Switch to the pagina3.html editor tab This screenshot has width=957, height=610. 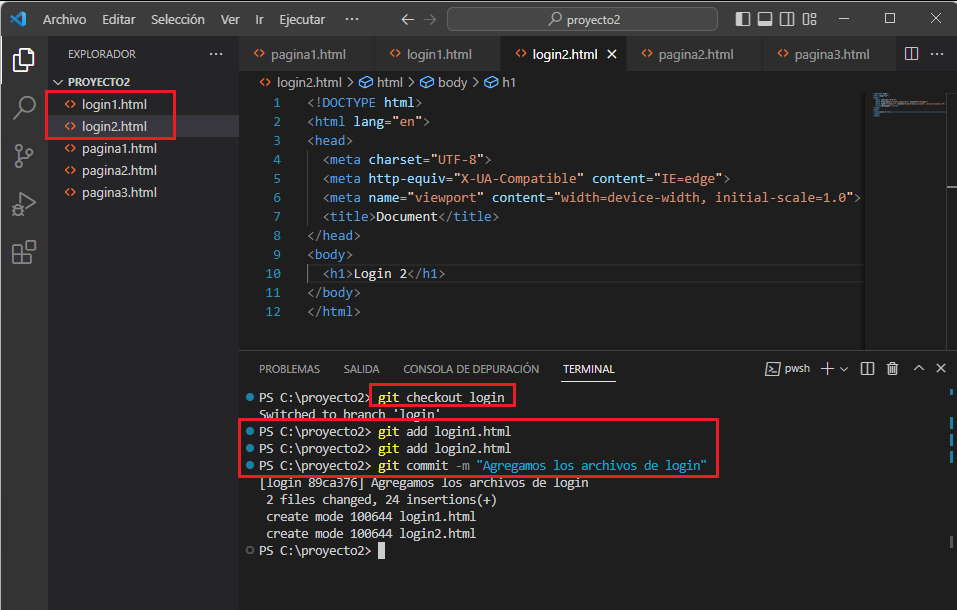click(831, 54)
